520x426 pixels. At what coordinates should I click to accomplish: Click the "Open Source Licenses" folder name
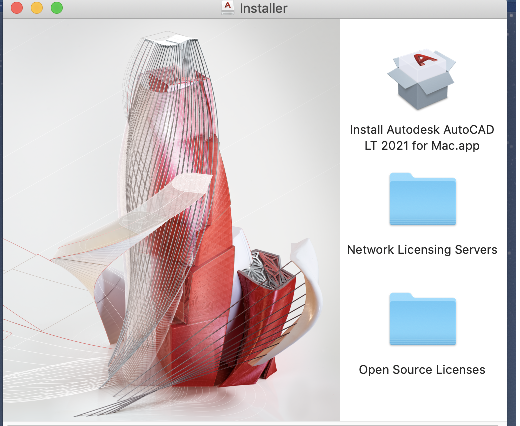coord(422,369)
